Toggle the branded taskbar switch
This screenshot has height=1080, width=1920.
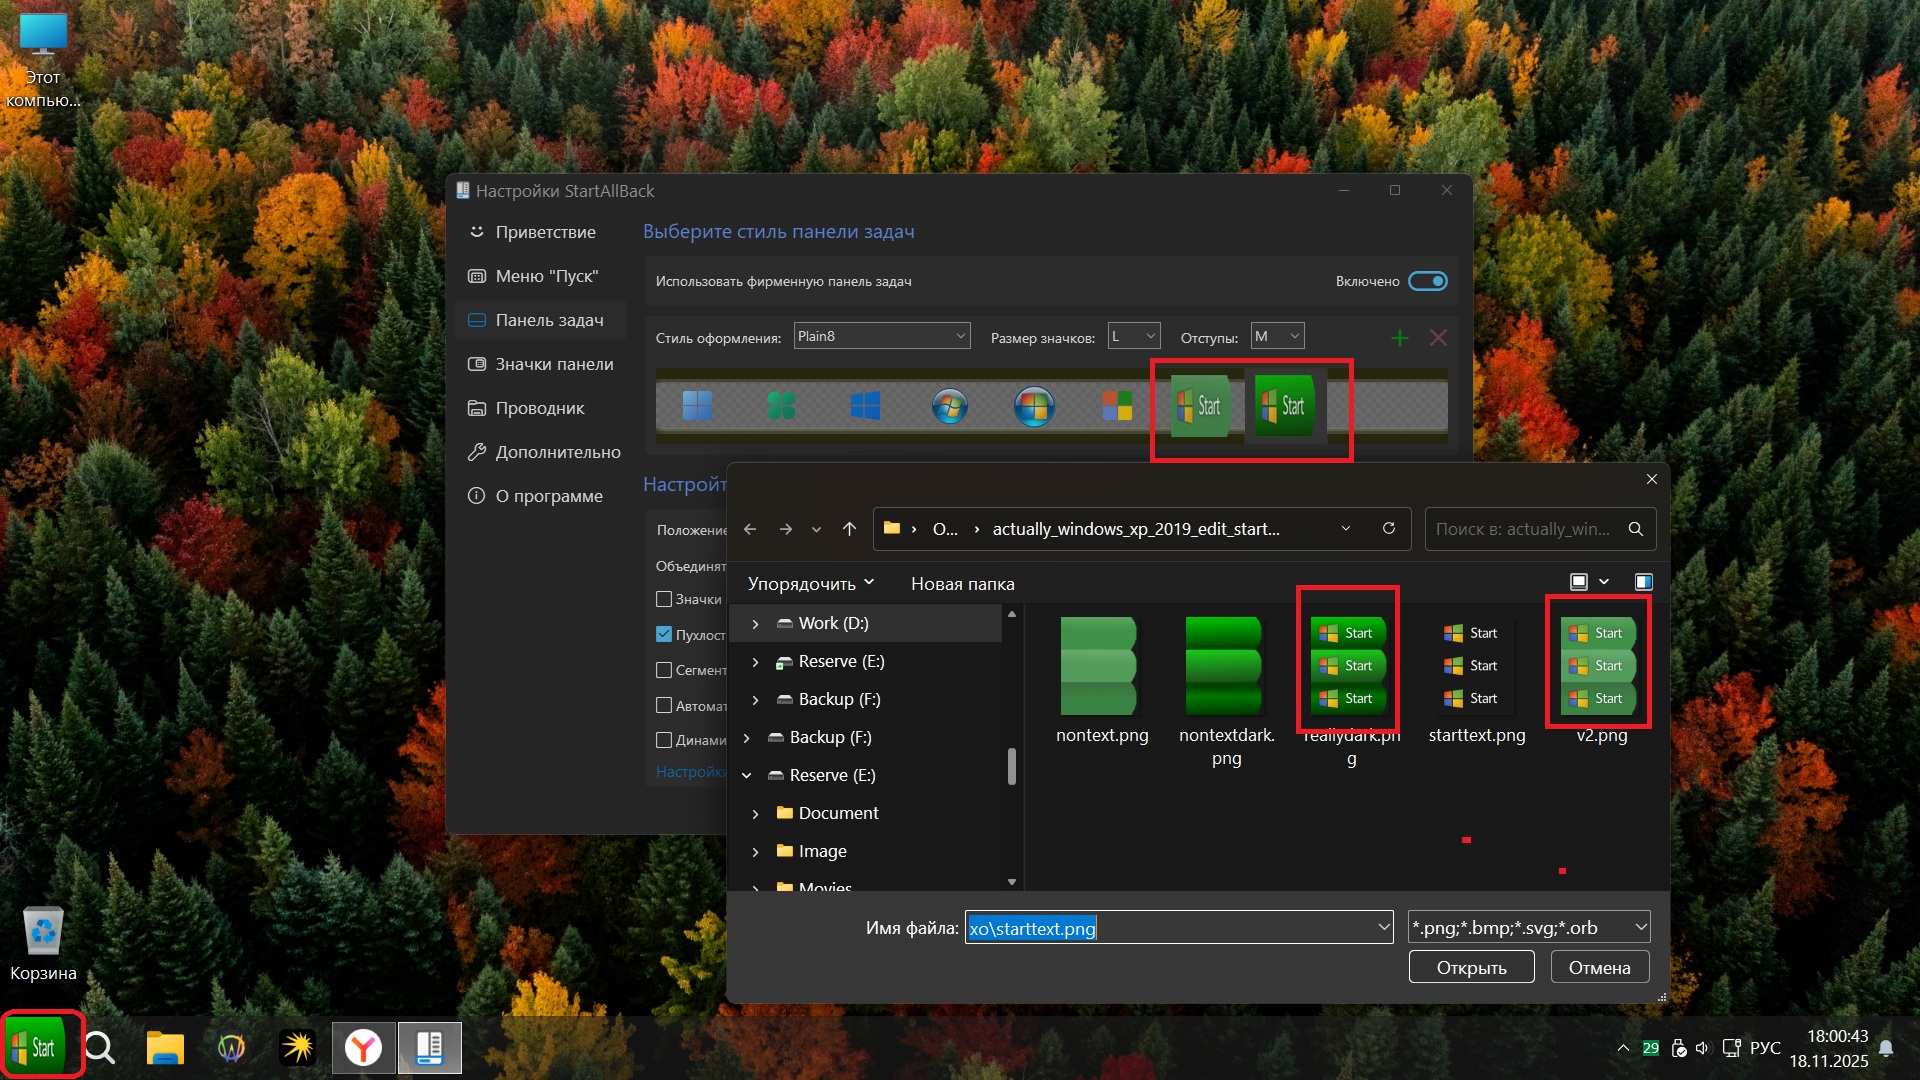click(1427, 281)
